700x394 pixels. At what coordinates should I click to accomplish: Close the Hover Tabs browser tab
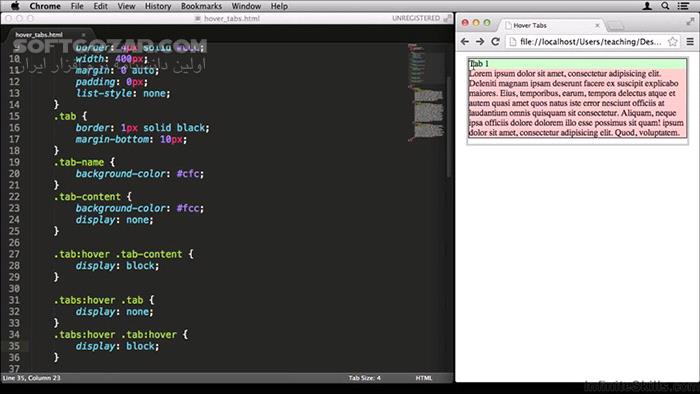coord(597,25)
